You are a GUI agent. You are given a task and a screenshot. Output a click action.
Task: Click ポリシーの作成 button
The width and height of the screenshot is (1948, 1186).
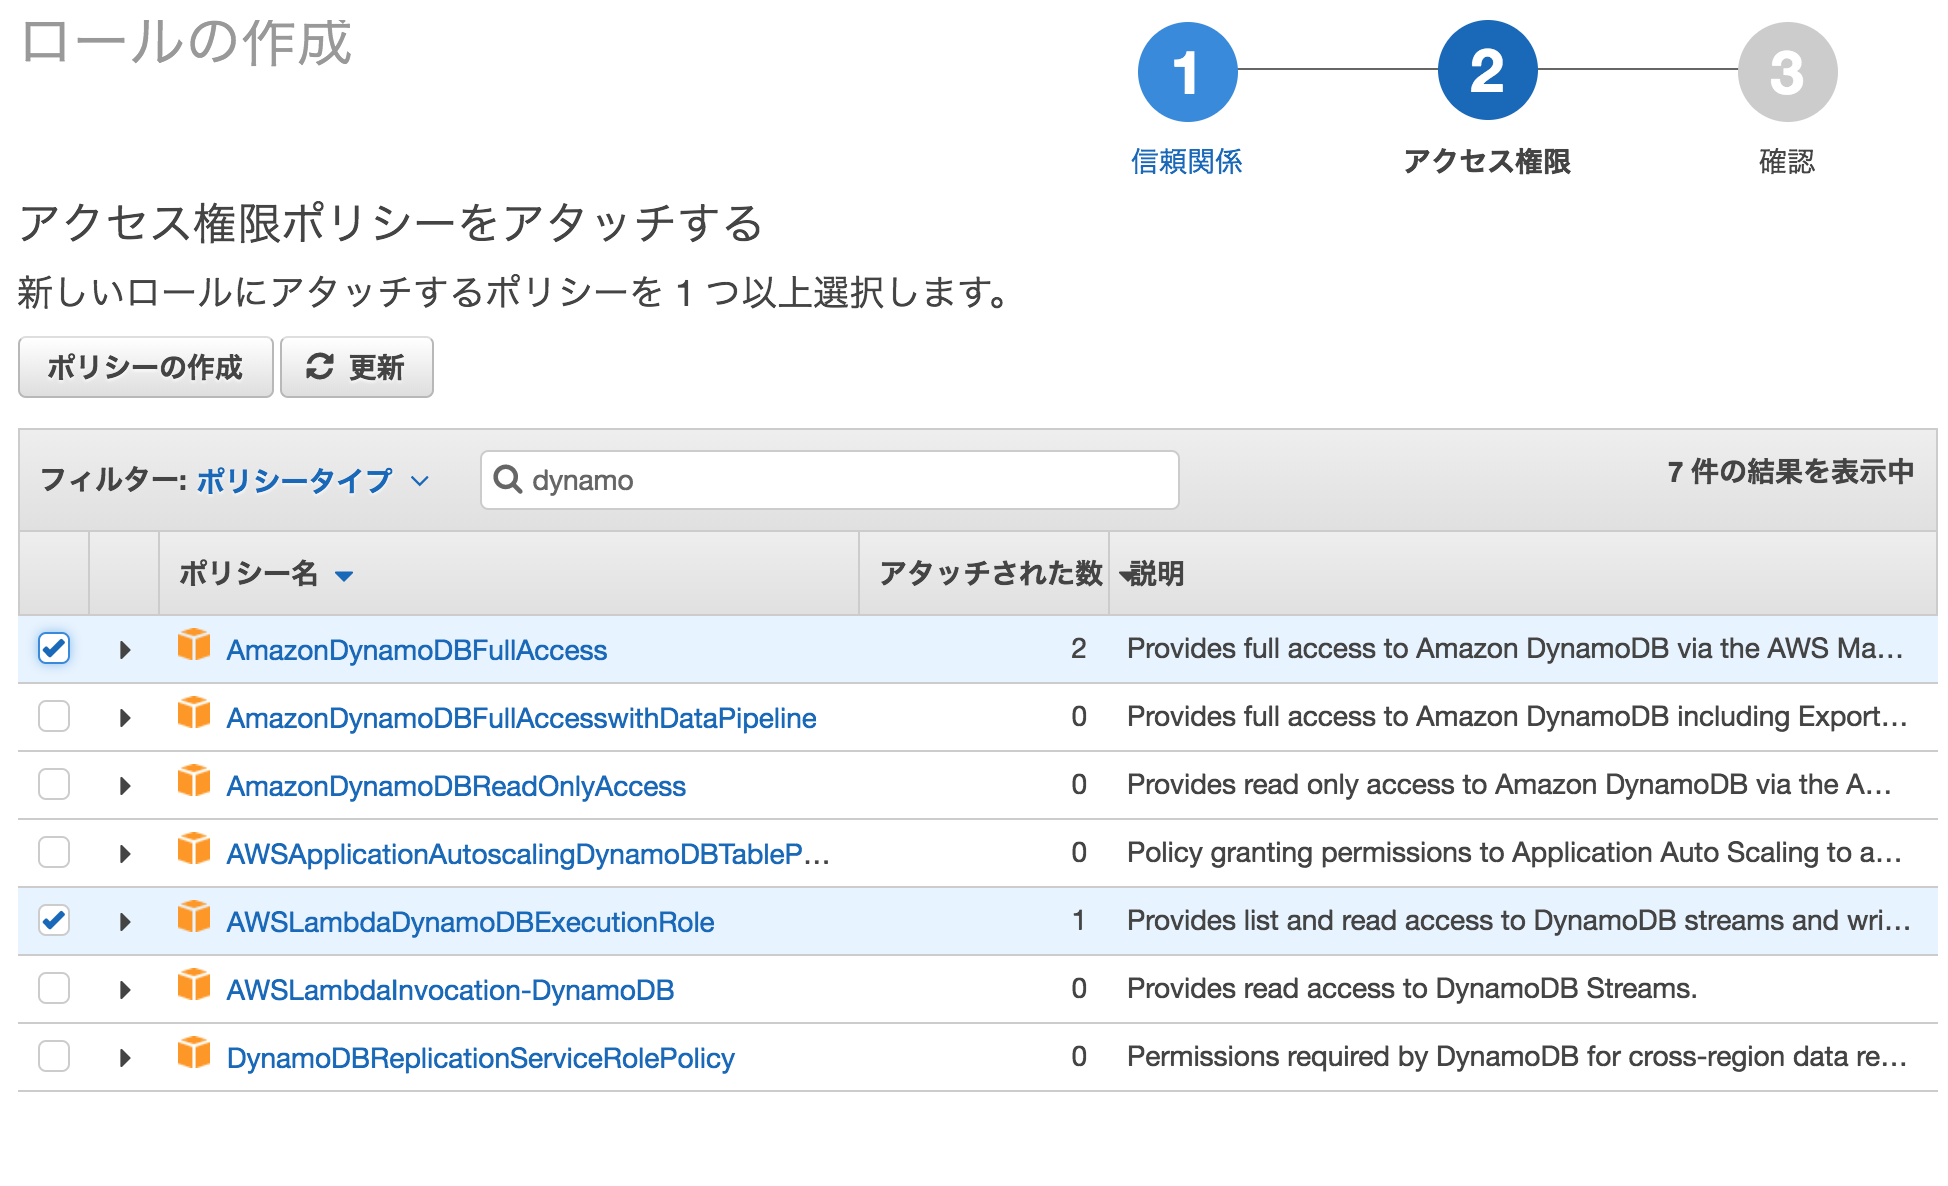146,367
